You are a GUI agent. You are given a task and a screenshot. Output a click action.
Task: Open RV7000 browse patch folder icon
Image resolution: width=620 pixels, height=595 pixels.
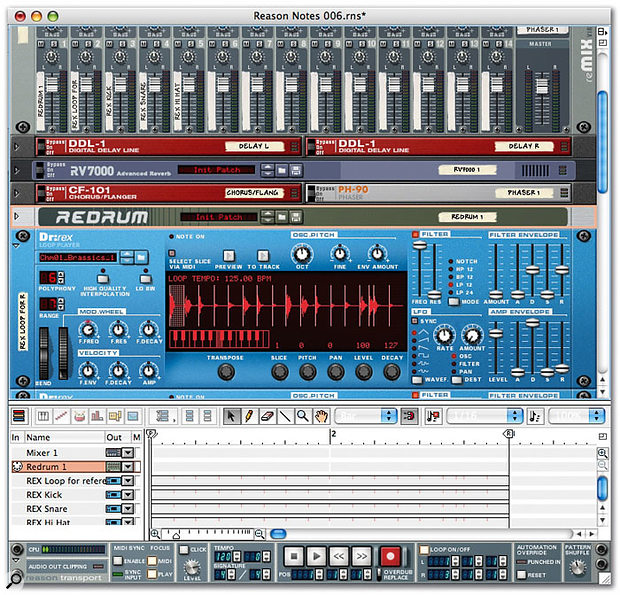pos(282,170)
